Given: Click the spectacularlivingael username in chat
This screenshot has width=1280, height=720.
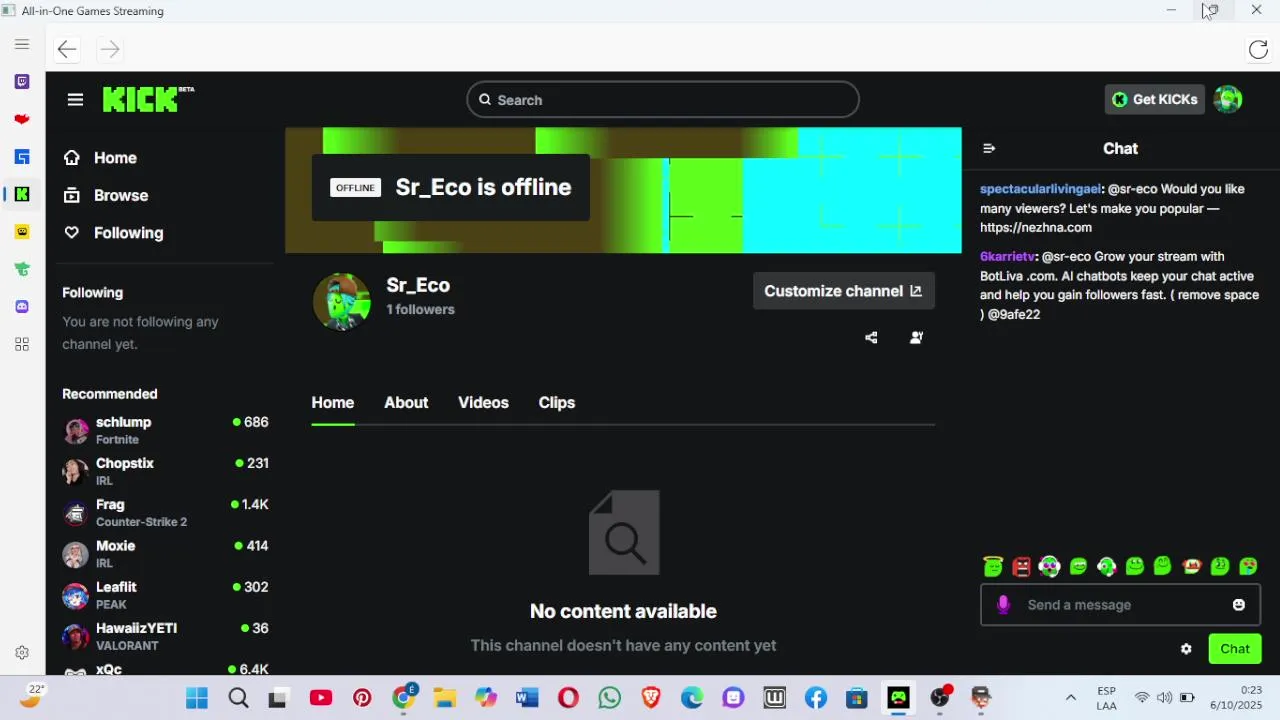Looking at the screenshot, I should coord(1040,189).
